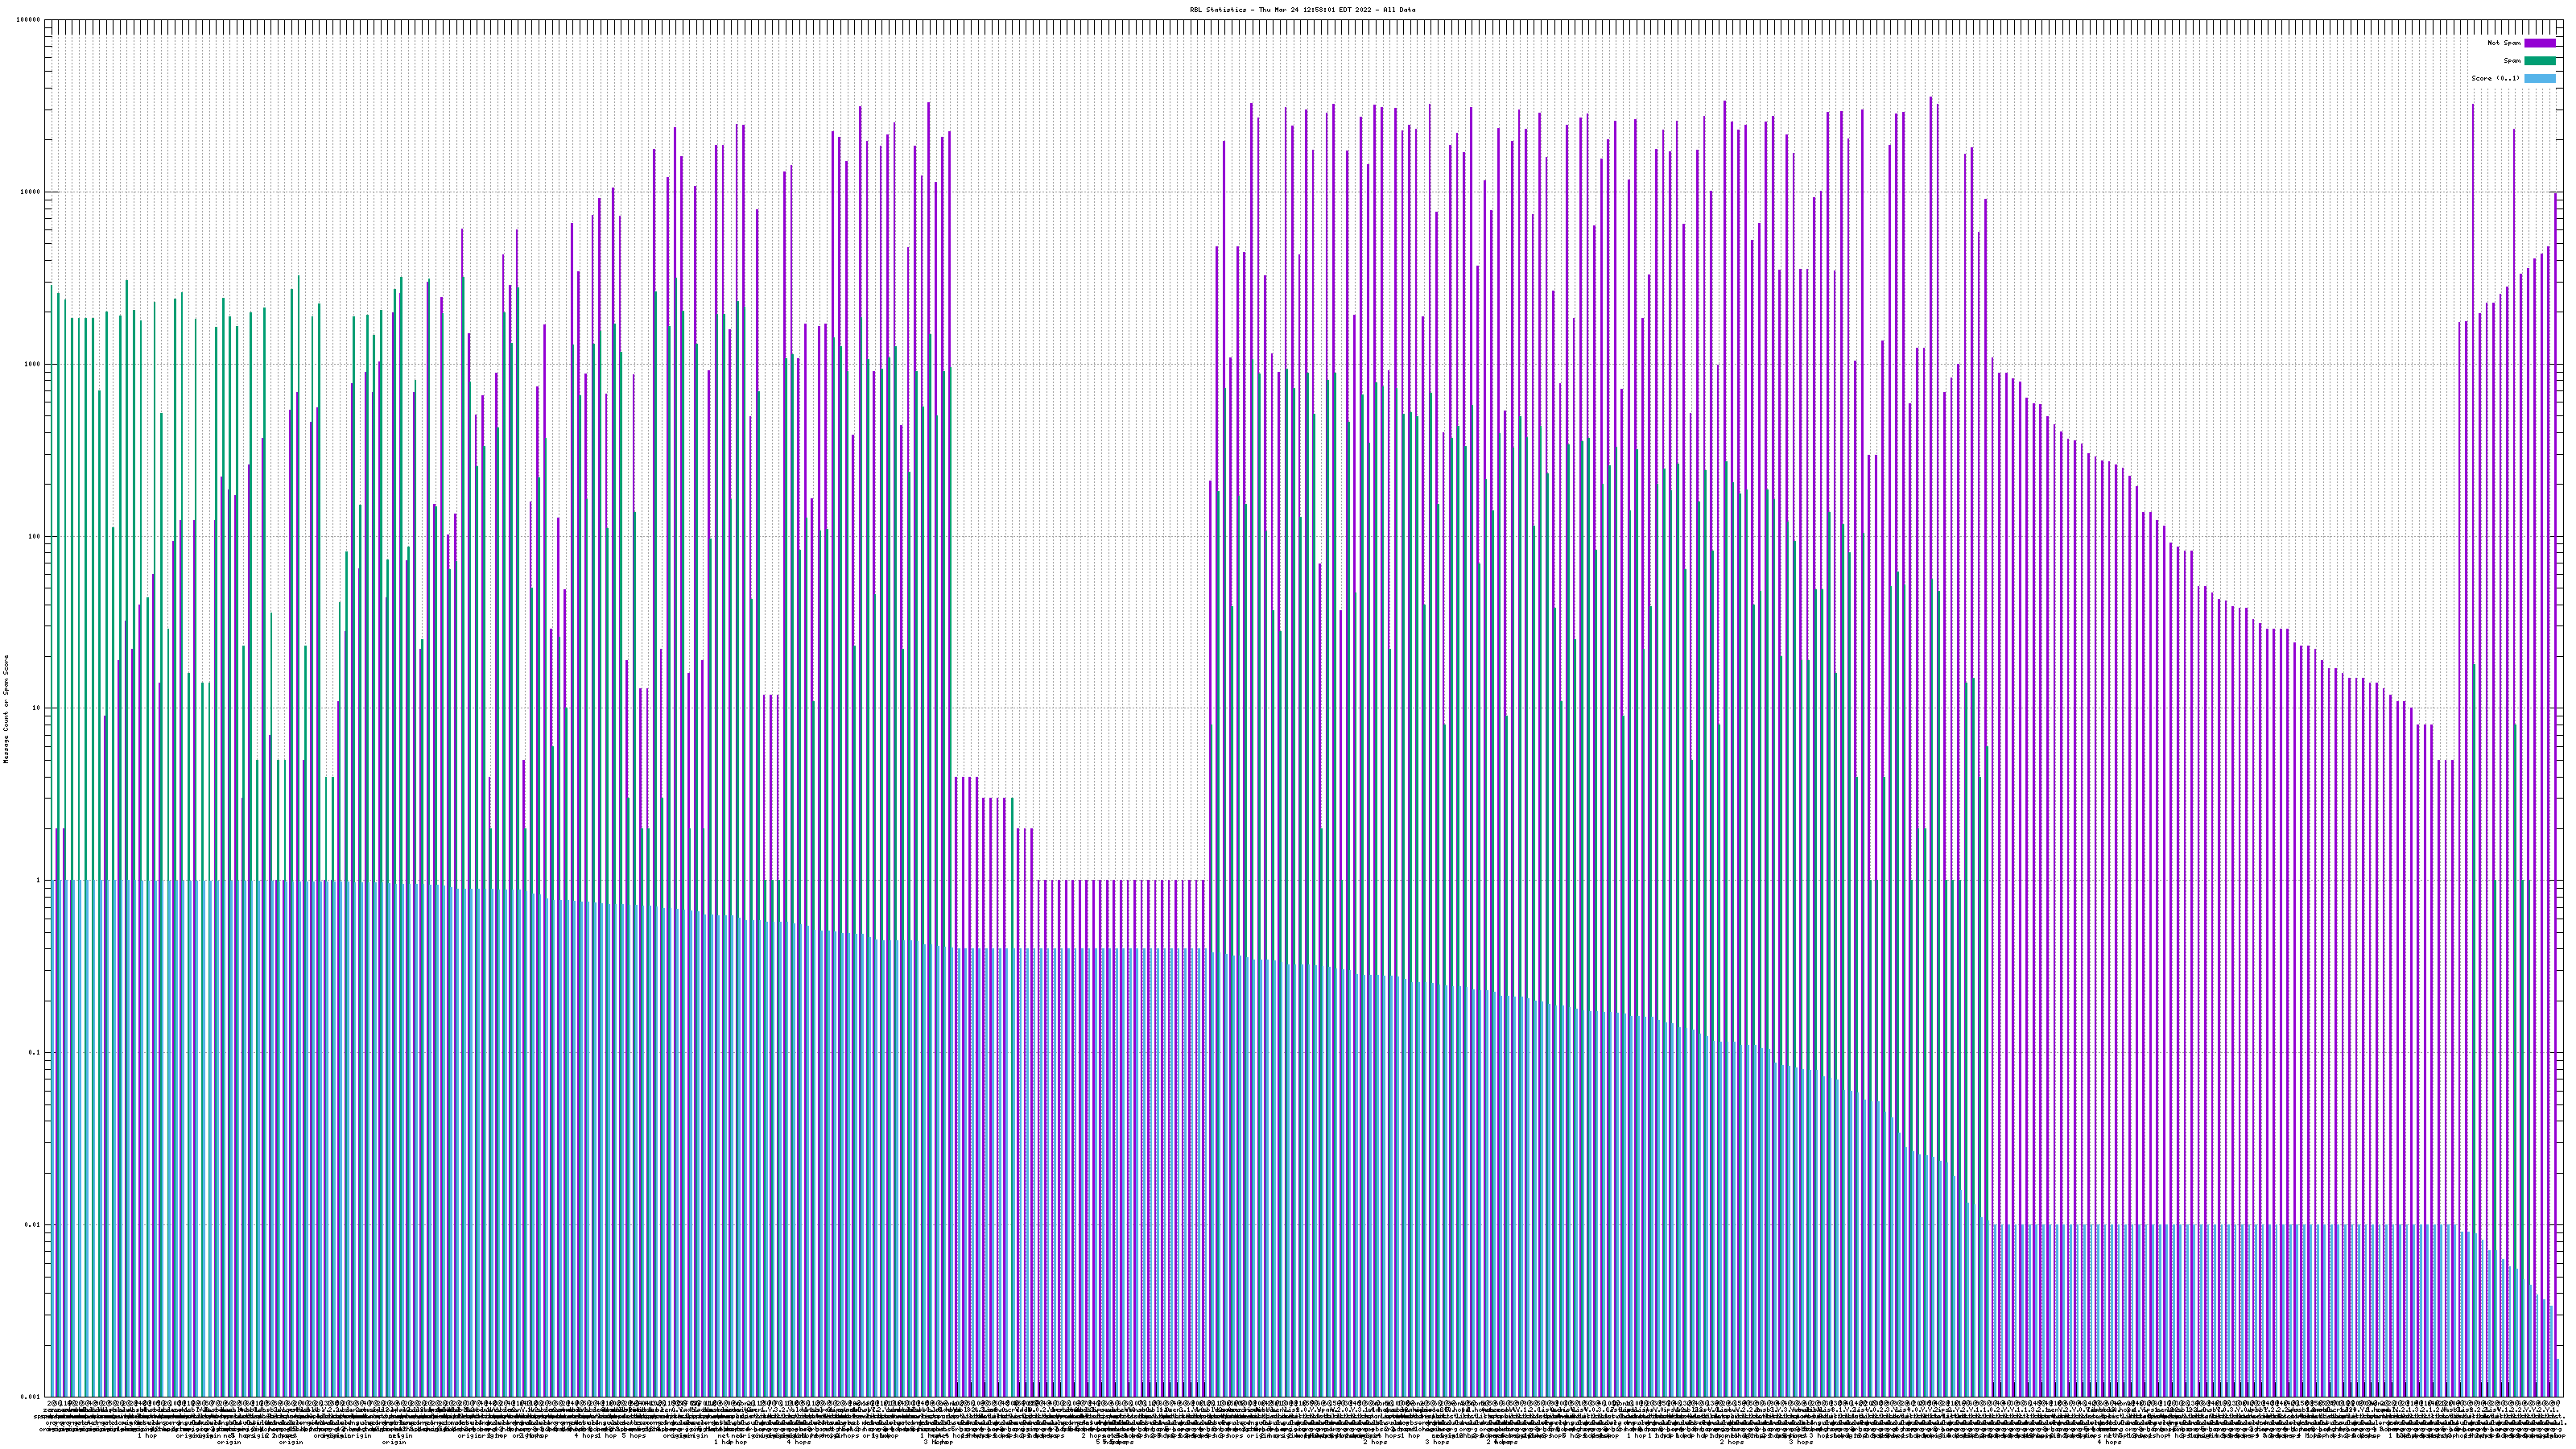This screenshot has height=1449, width=2576.
Task: Click the '5 hops' x-axis label
Action: (633, 1436)
